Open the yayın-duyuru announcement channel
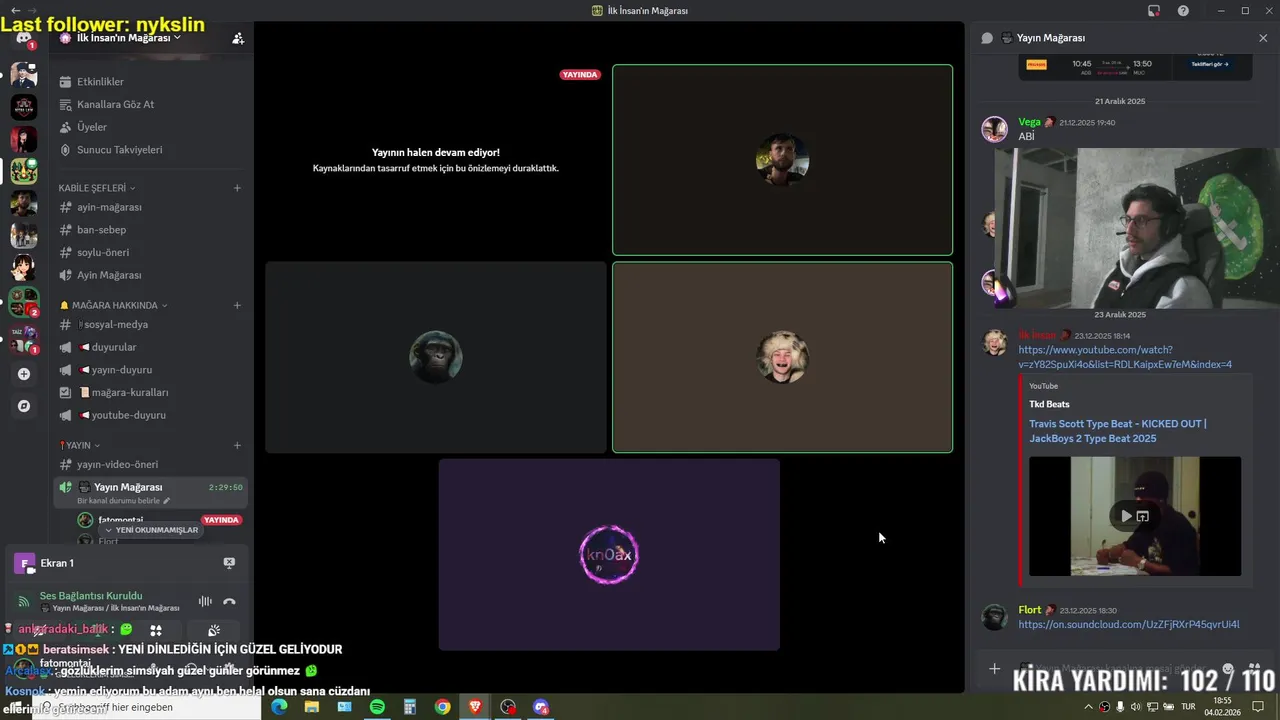Image resolution: width=1280 pixels, height=720 pixels. click(150, 370)
